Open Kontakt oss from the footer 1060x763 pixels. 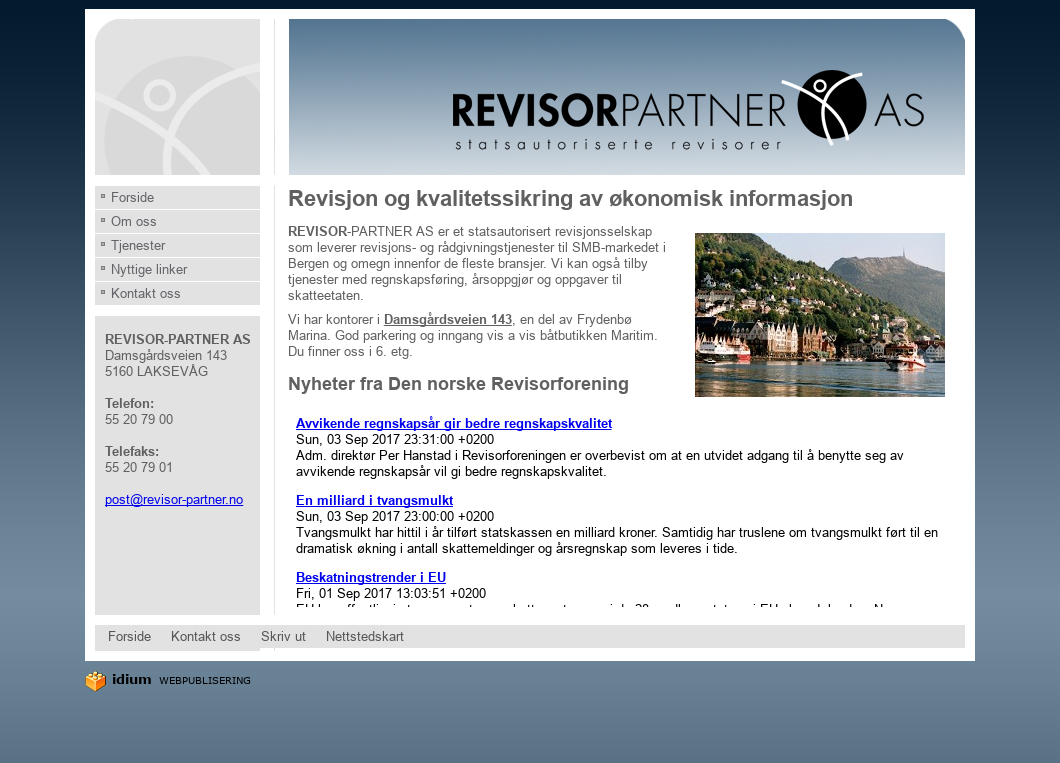click(x=205, y=636)
